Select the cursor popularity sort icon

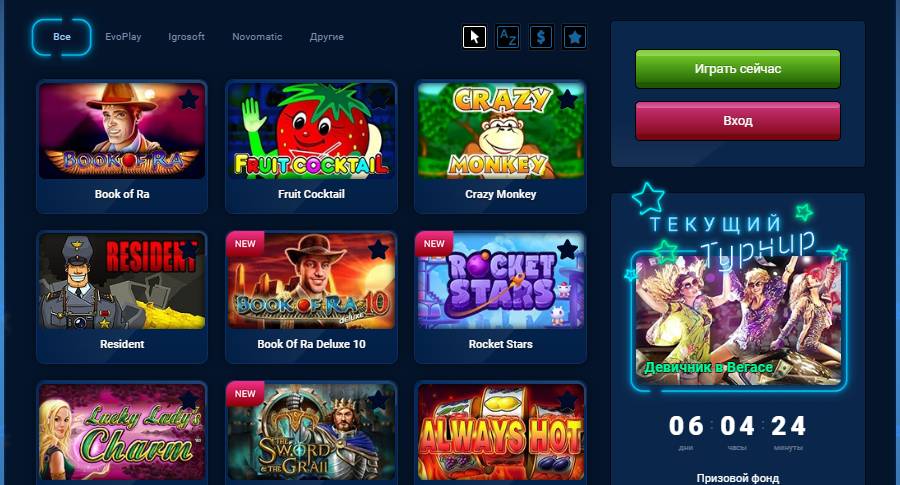point(474,37)
